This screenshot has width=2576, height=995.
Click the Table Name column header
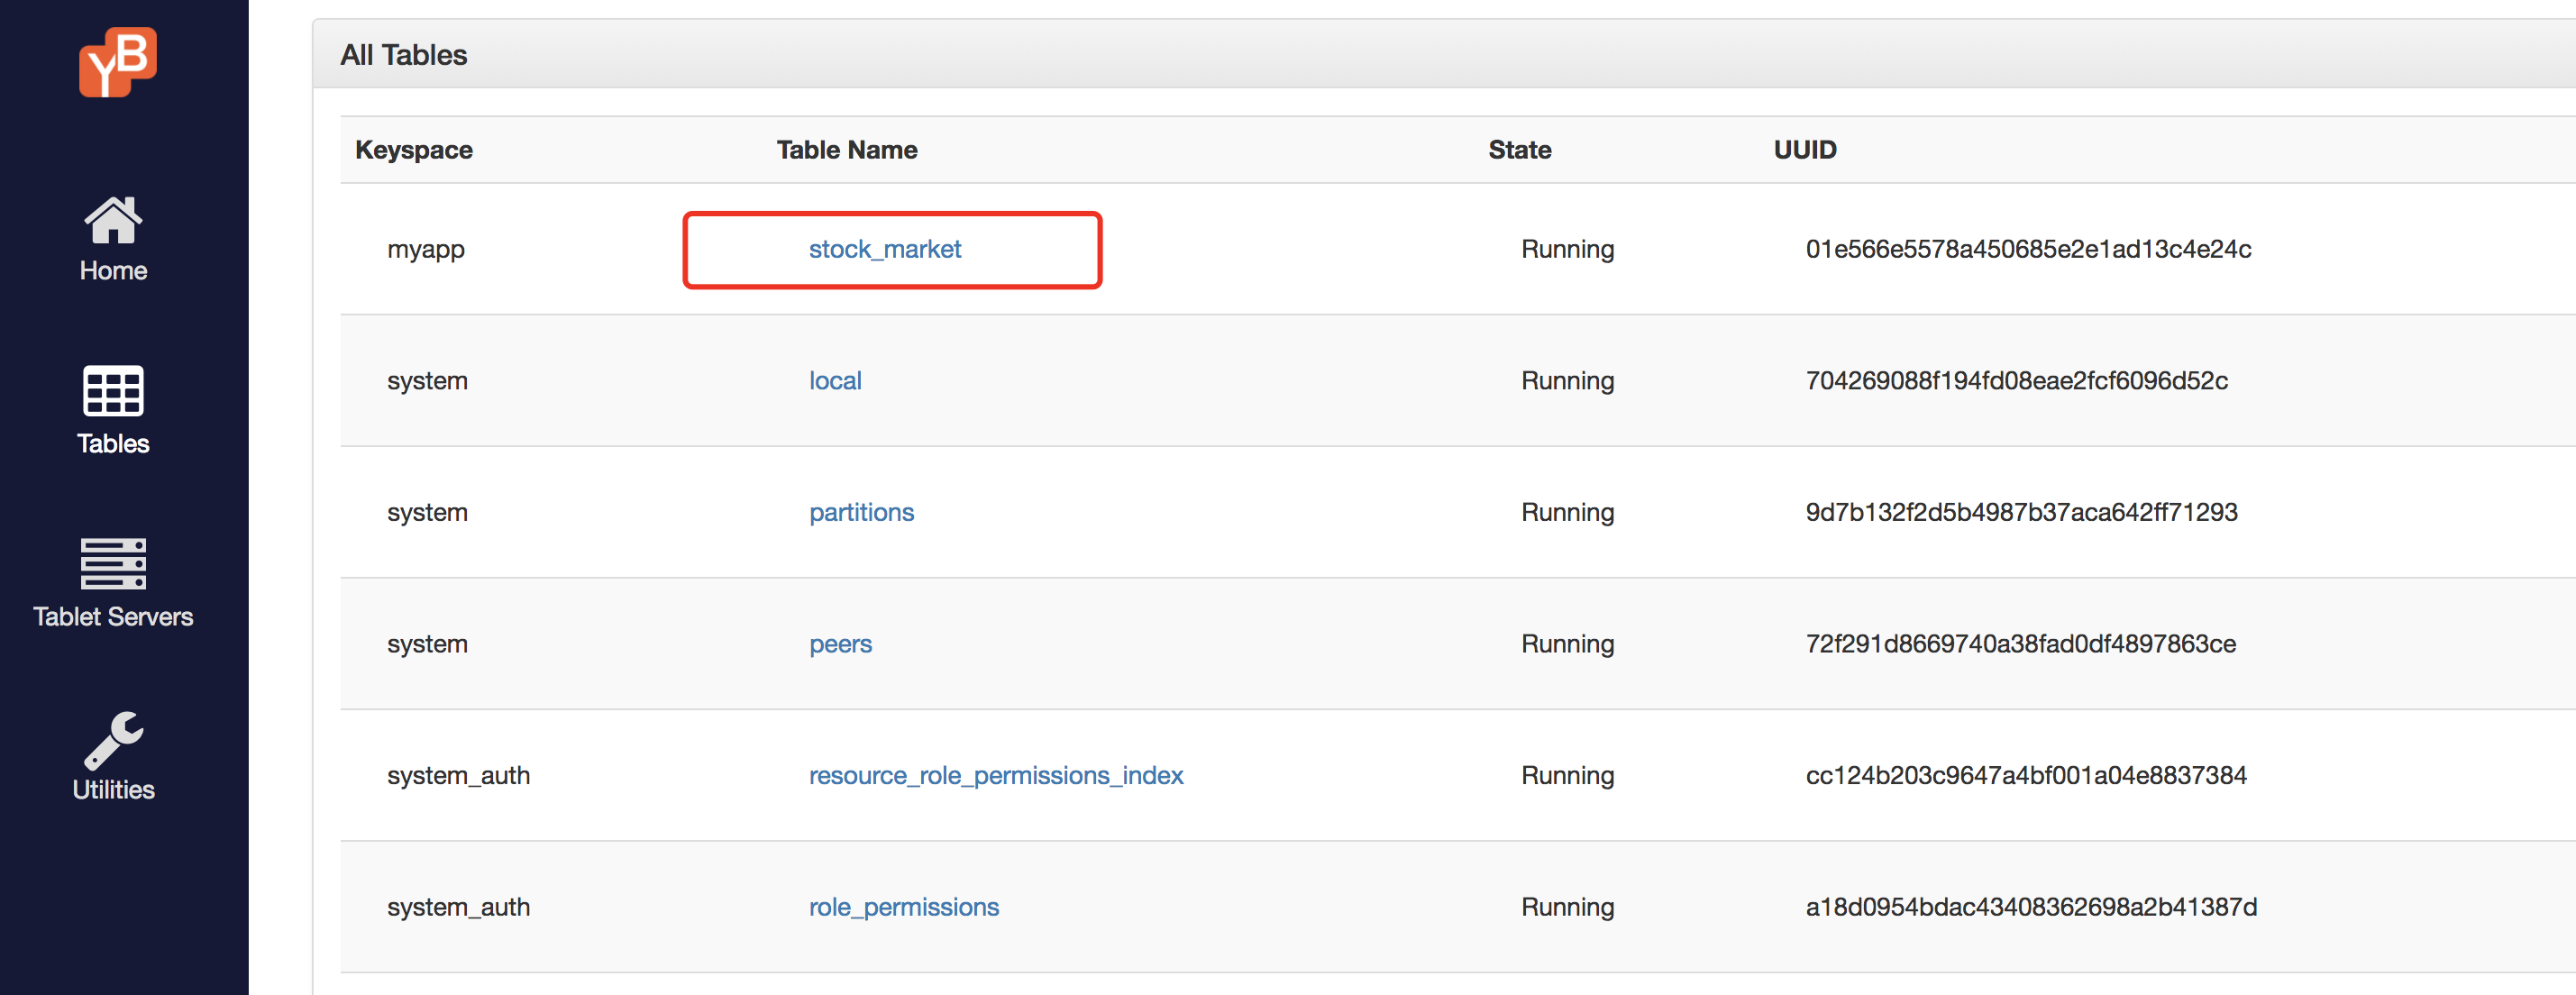click(x=847, y=150)
